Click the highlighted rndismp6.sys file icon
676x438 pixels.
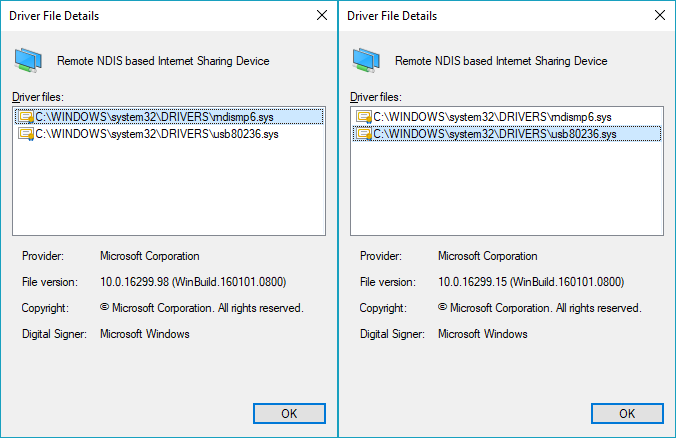pyautogui.click(x=25, y=117)
